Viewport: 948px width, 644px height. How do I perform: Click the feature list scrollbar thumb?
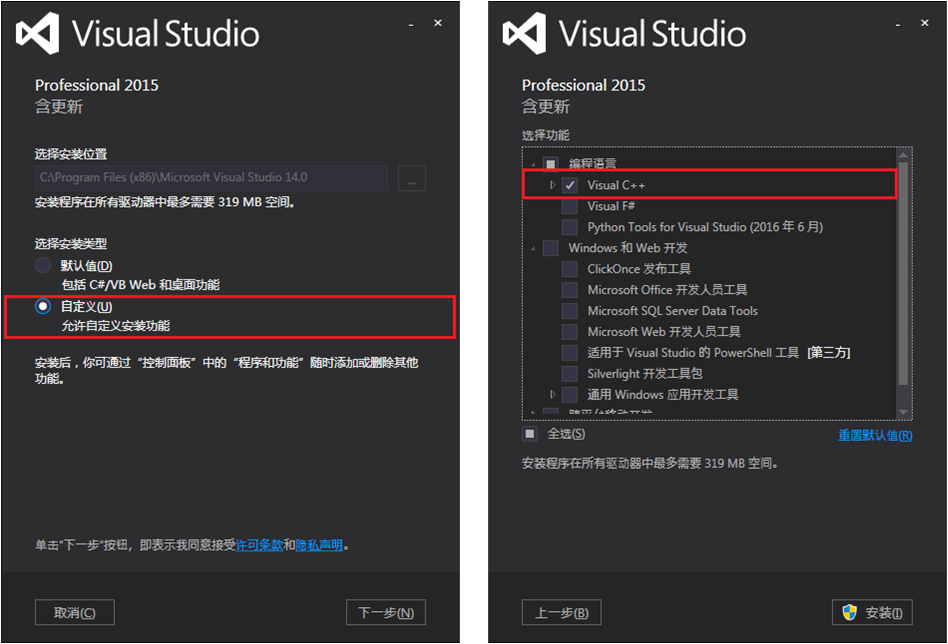[903, 273]
